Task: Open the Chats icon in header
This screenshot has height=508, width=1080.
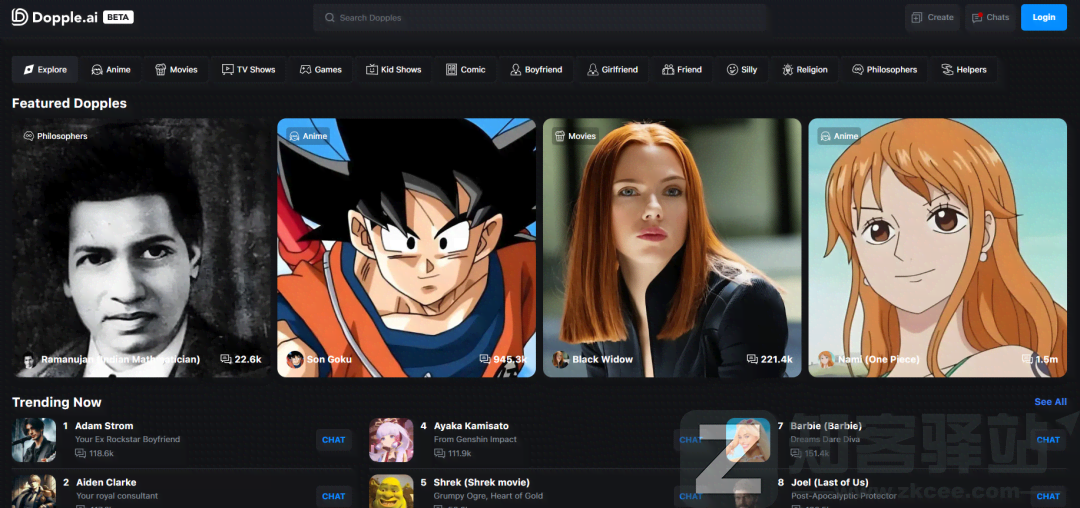Action: click(977, 17)
